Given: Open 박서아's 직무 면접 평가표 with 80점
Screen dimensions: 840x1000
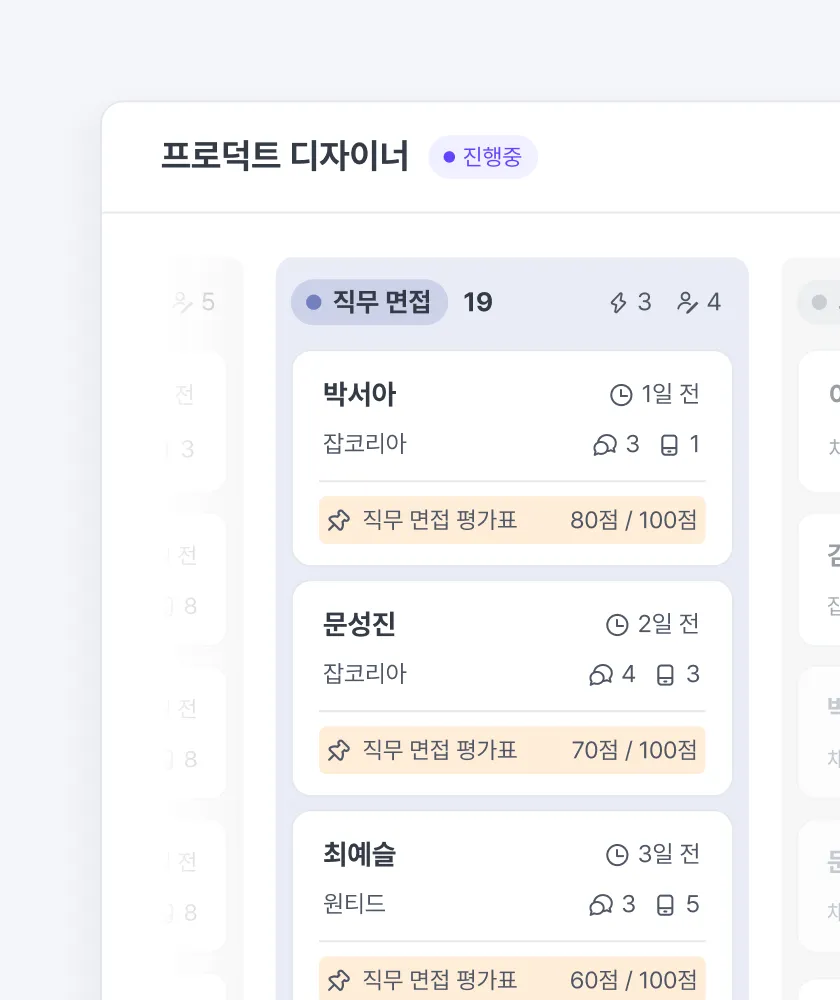Looking at the screenshot, I should [x=512, y=520].
